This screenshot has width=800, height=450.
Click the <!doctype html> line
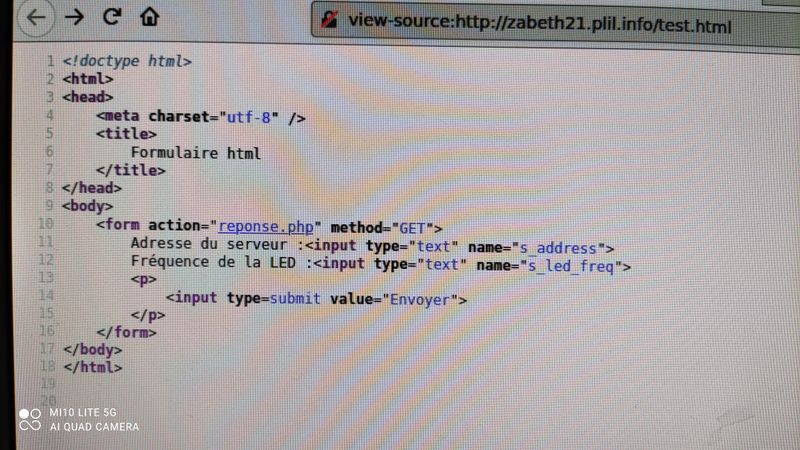click(127, 61)
